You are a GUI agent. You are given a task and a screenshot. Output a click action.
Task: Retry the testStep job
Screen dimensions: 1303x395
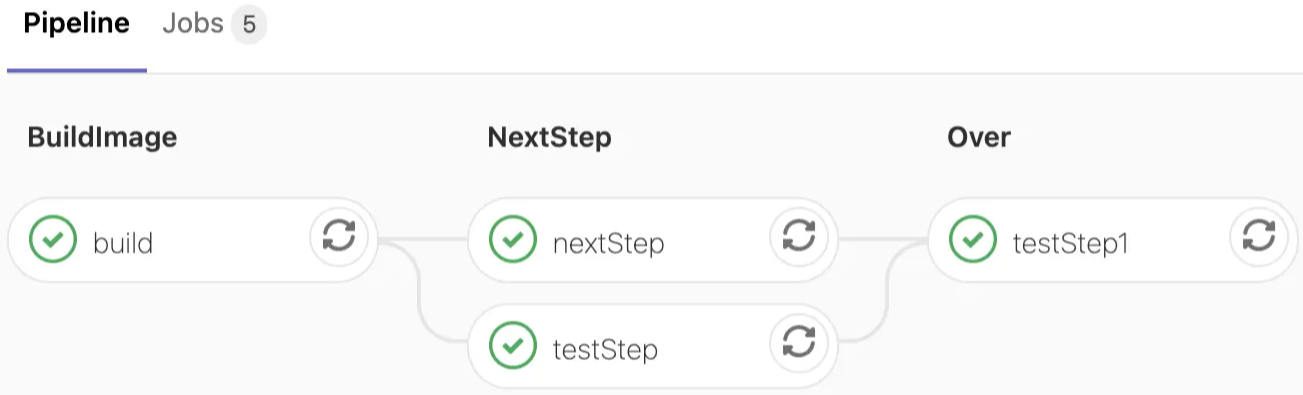tap(798, 345)
